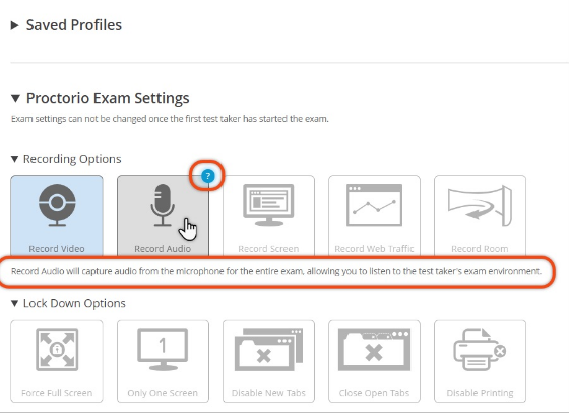Click the Record Screen monitor icon
Image resolution: width=569 pixels, height=413 pixels.
pyautogui.click(x=269, y=205)
